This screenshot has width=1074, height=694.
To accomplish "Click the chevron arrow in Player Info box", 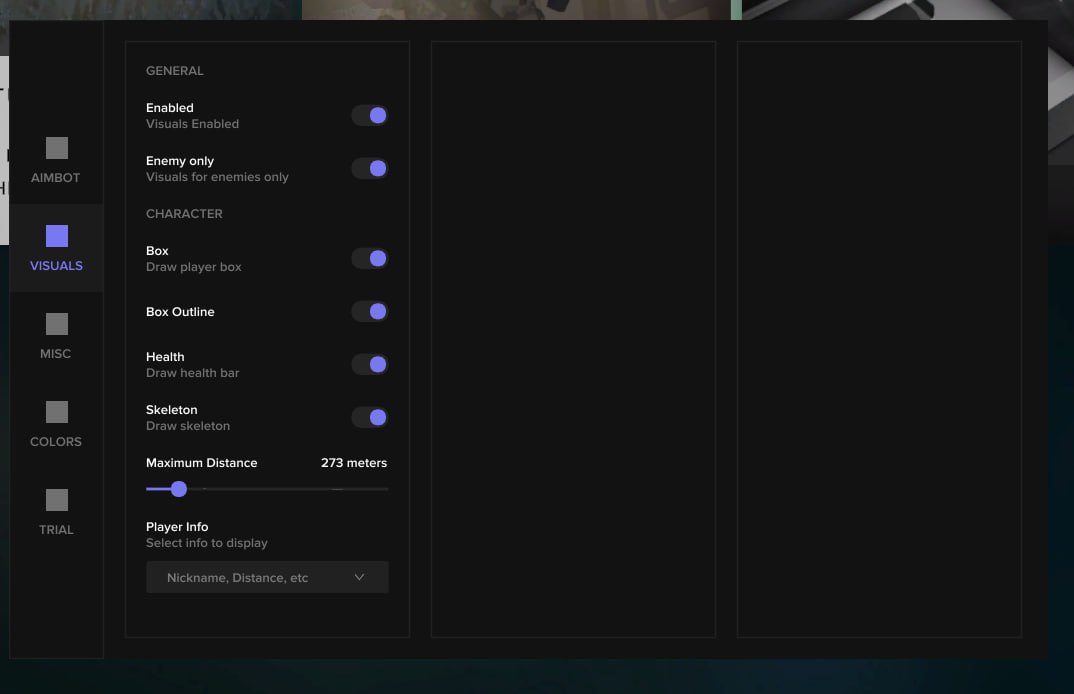I will coord(359,578).
